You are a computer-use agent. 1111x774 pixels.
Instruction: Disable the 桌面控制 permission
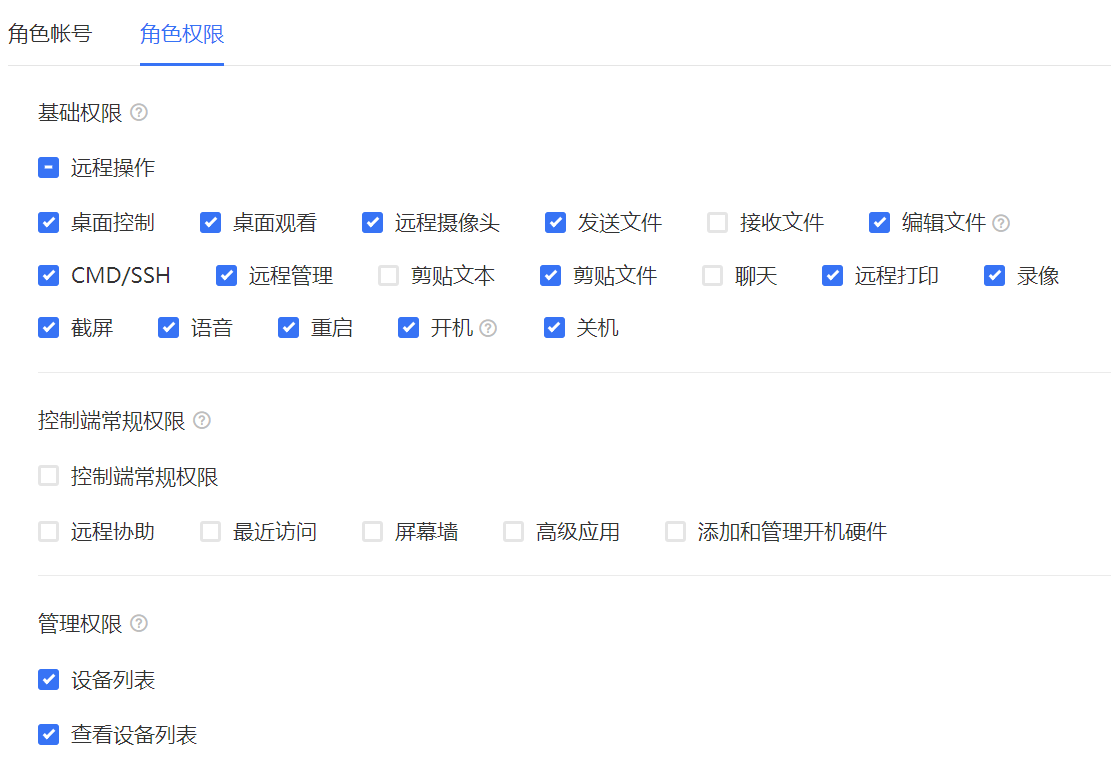tap(48, 223)
